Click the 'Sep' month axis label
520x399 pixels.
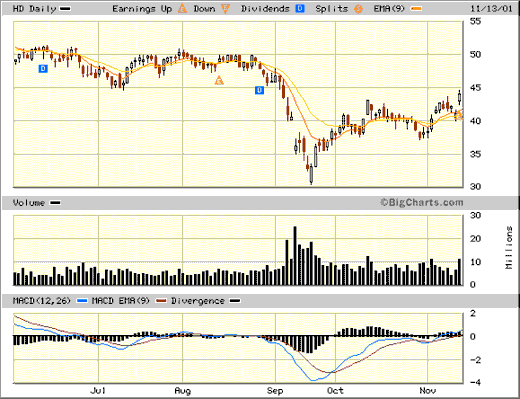(275, 391)
